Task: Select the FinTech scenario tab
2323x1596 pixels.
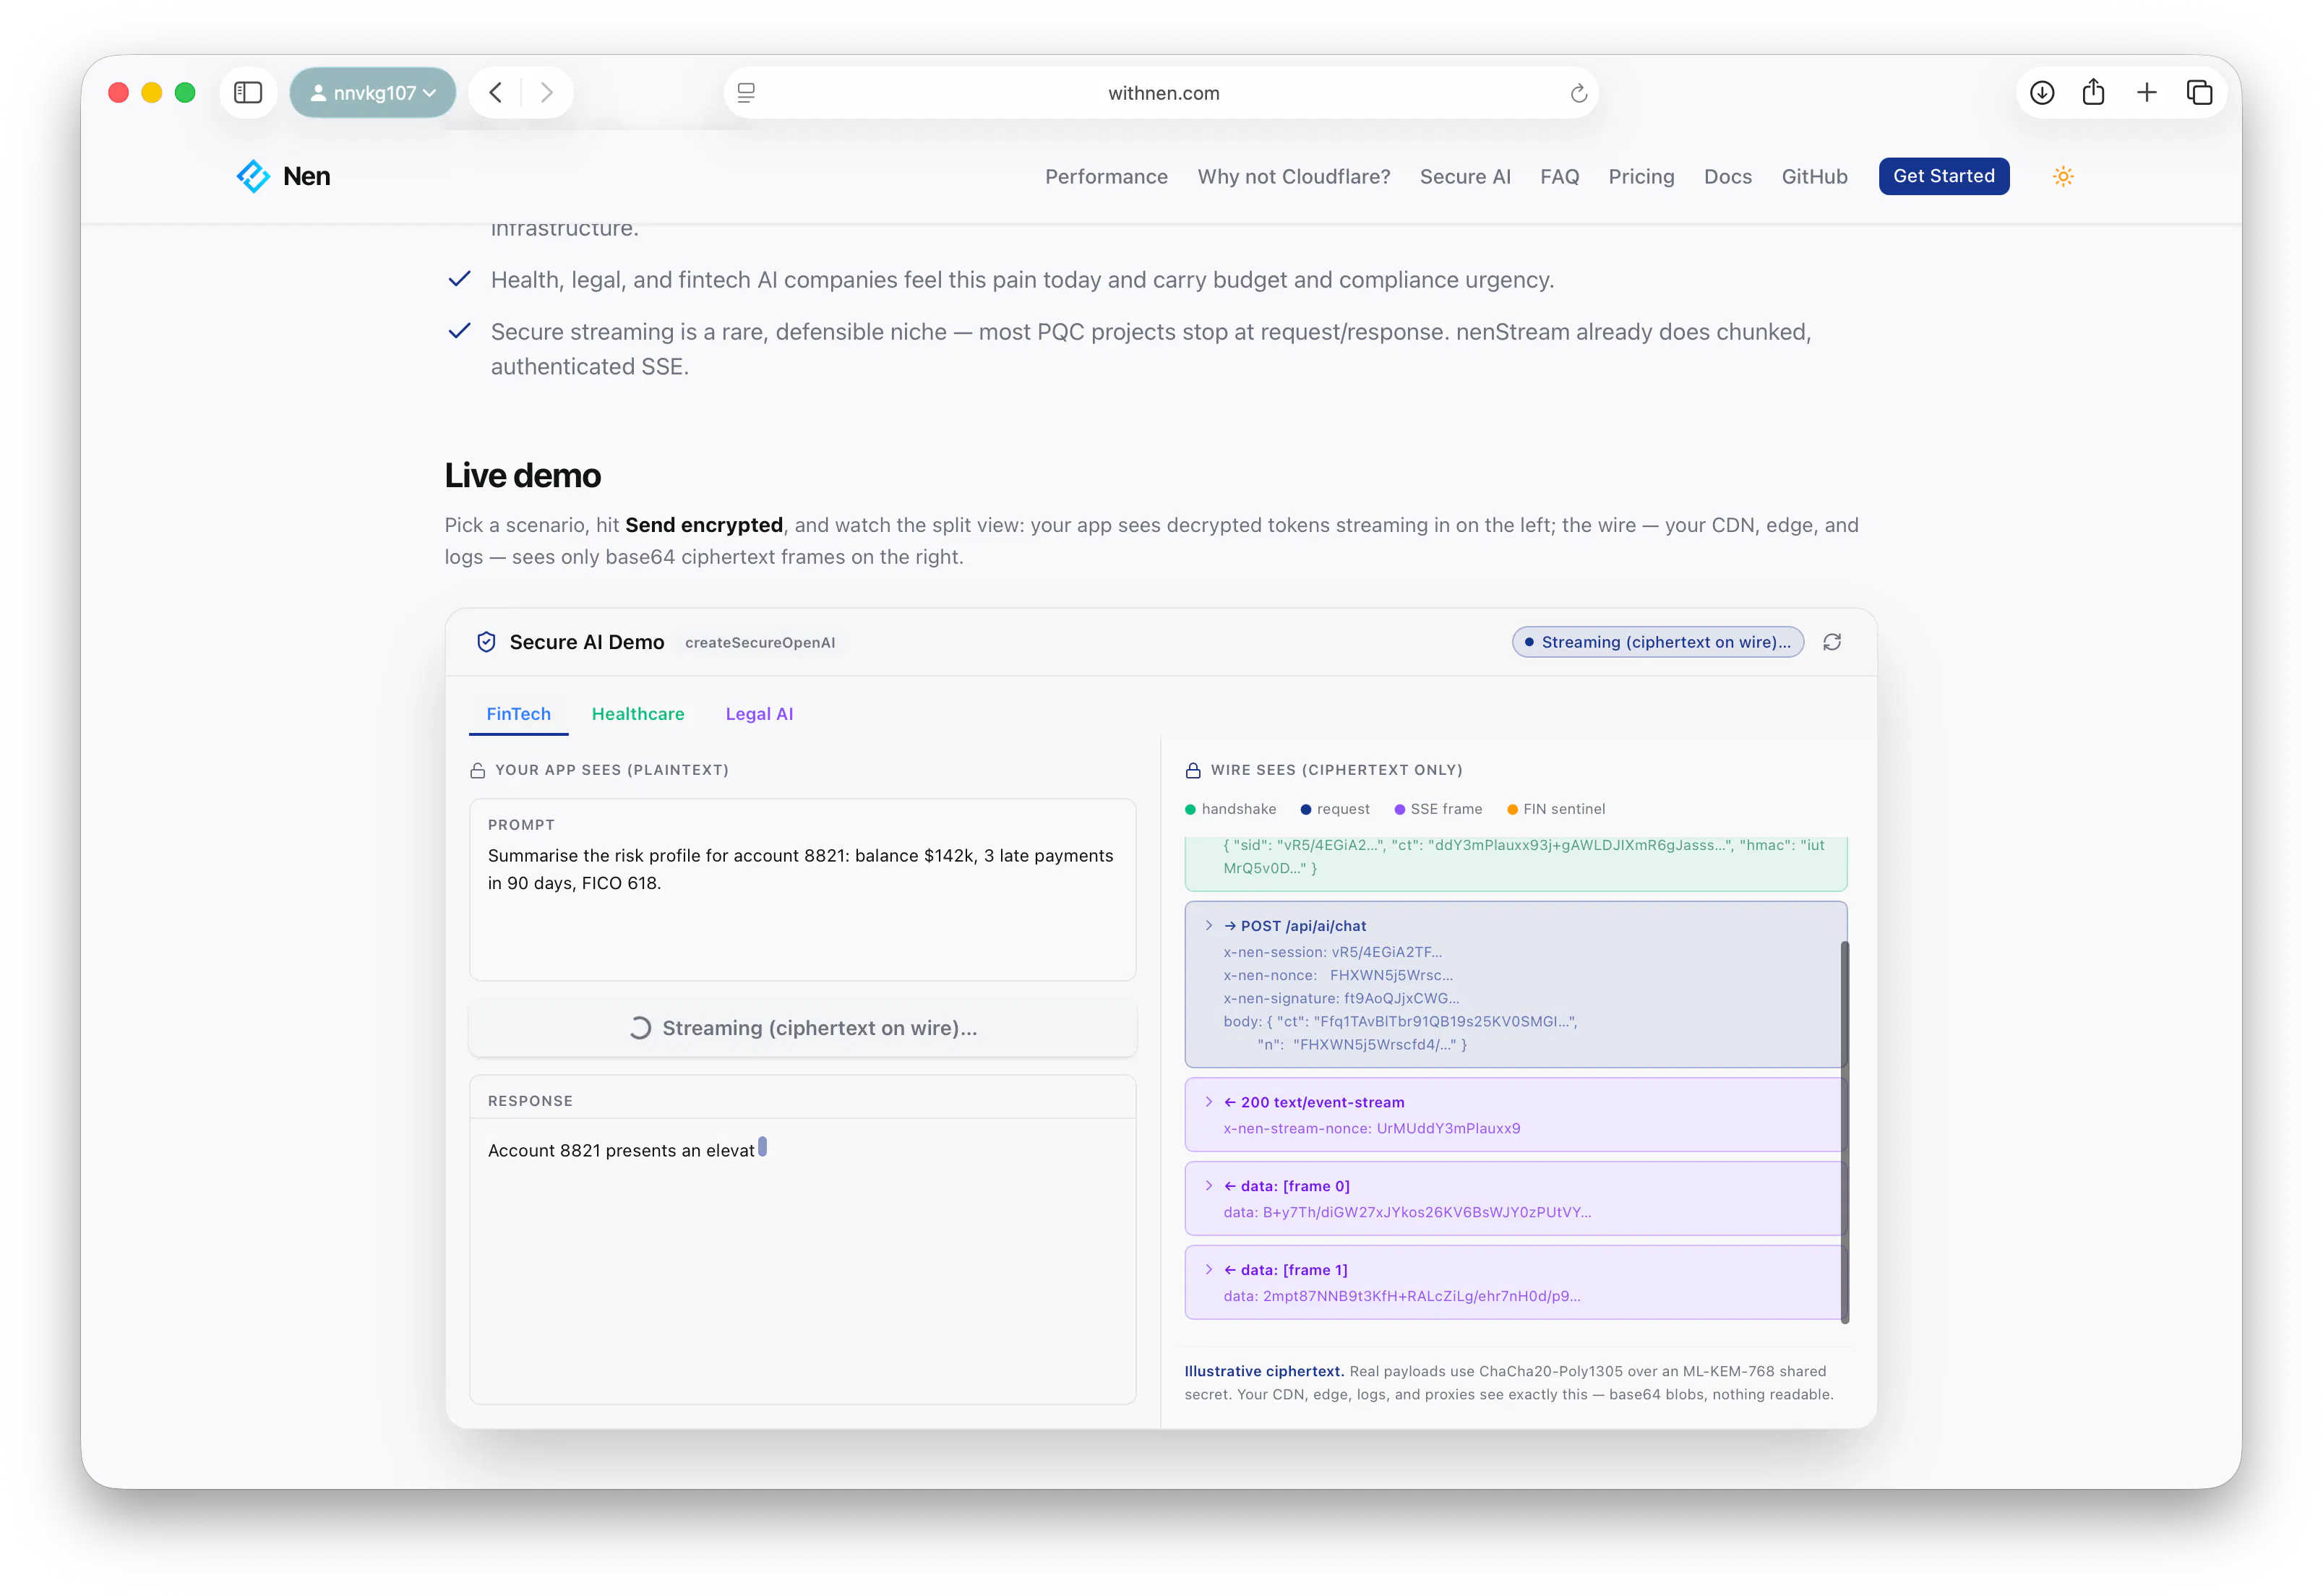Action: coord(518,714)
